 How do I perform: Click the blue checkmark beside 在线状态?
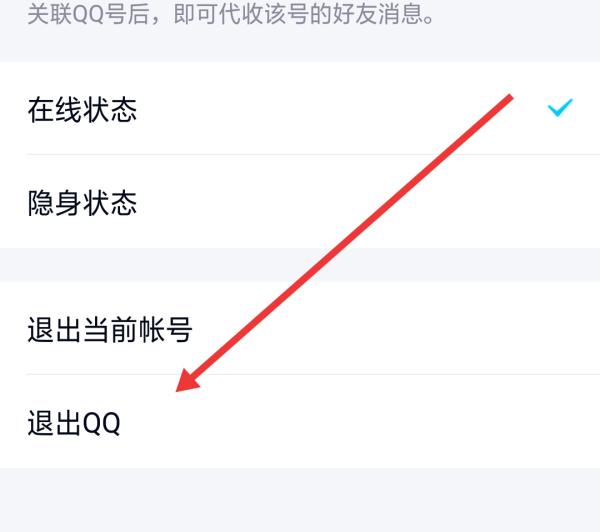560,109
